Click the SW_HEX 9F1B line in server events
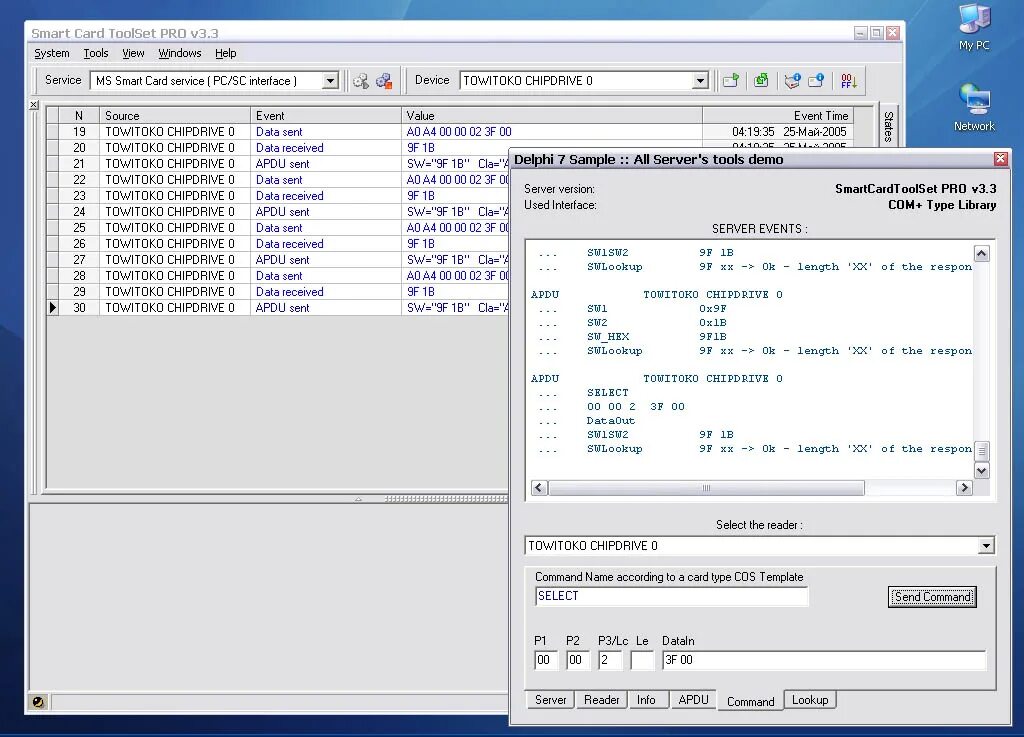 656,337
